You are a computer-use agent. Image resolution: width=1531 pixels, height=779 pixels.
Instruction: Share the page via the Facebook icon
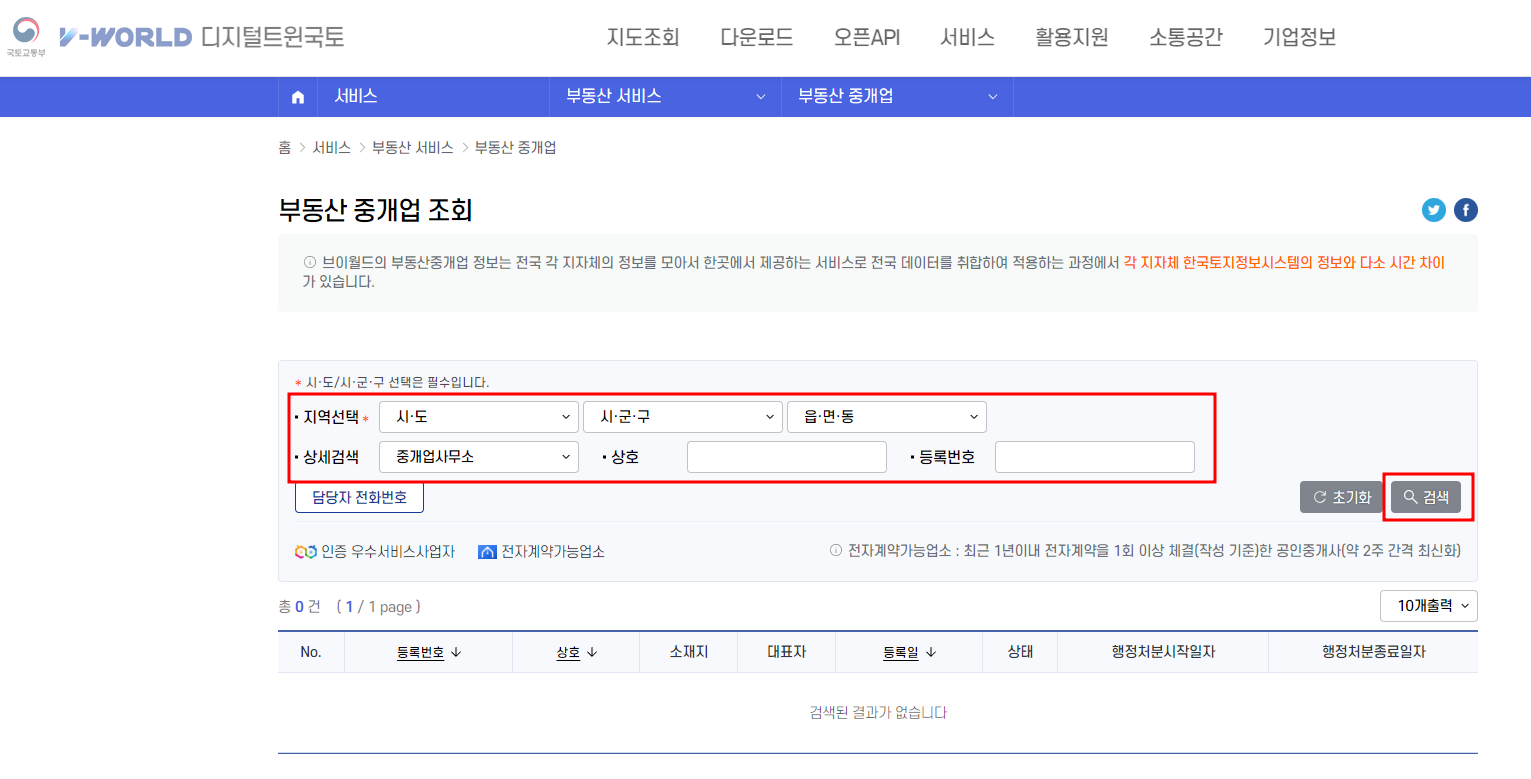tap(1465, 210)
